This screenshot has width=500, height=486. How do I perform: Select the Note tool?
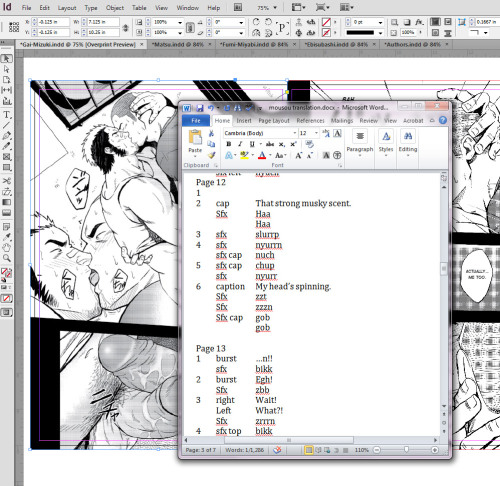click(x=6, y=227)
